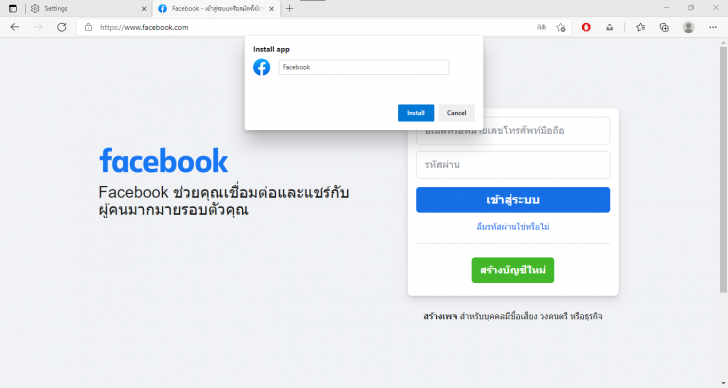Edit the app name field in Install app
The width and height of the screenshot is (728, 388).
click(x=364, y=67)
